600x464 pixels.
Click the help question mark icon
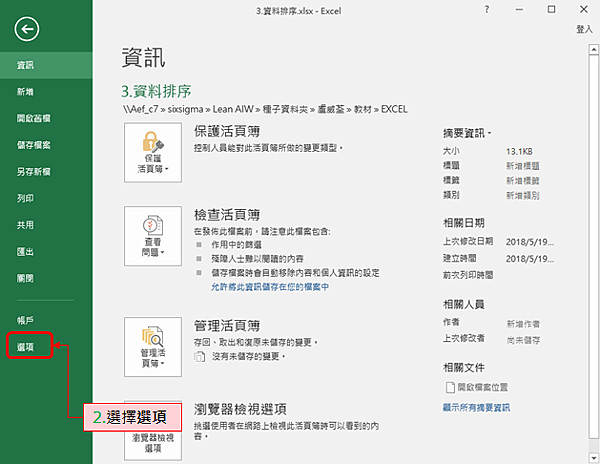pos(487,10)
